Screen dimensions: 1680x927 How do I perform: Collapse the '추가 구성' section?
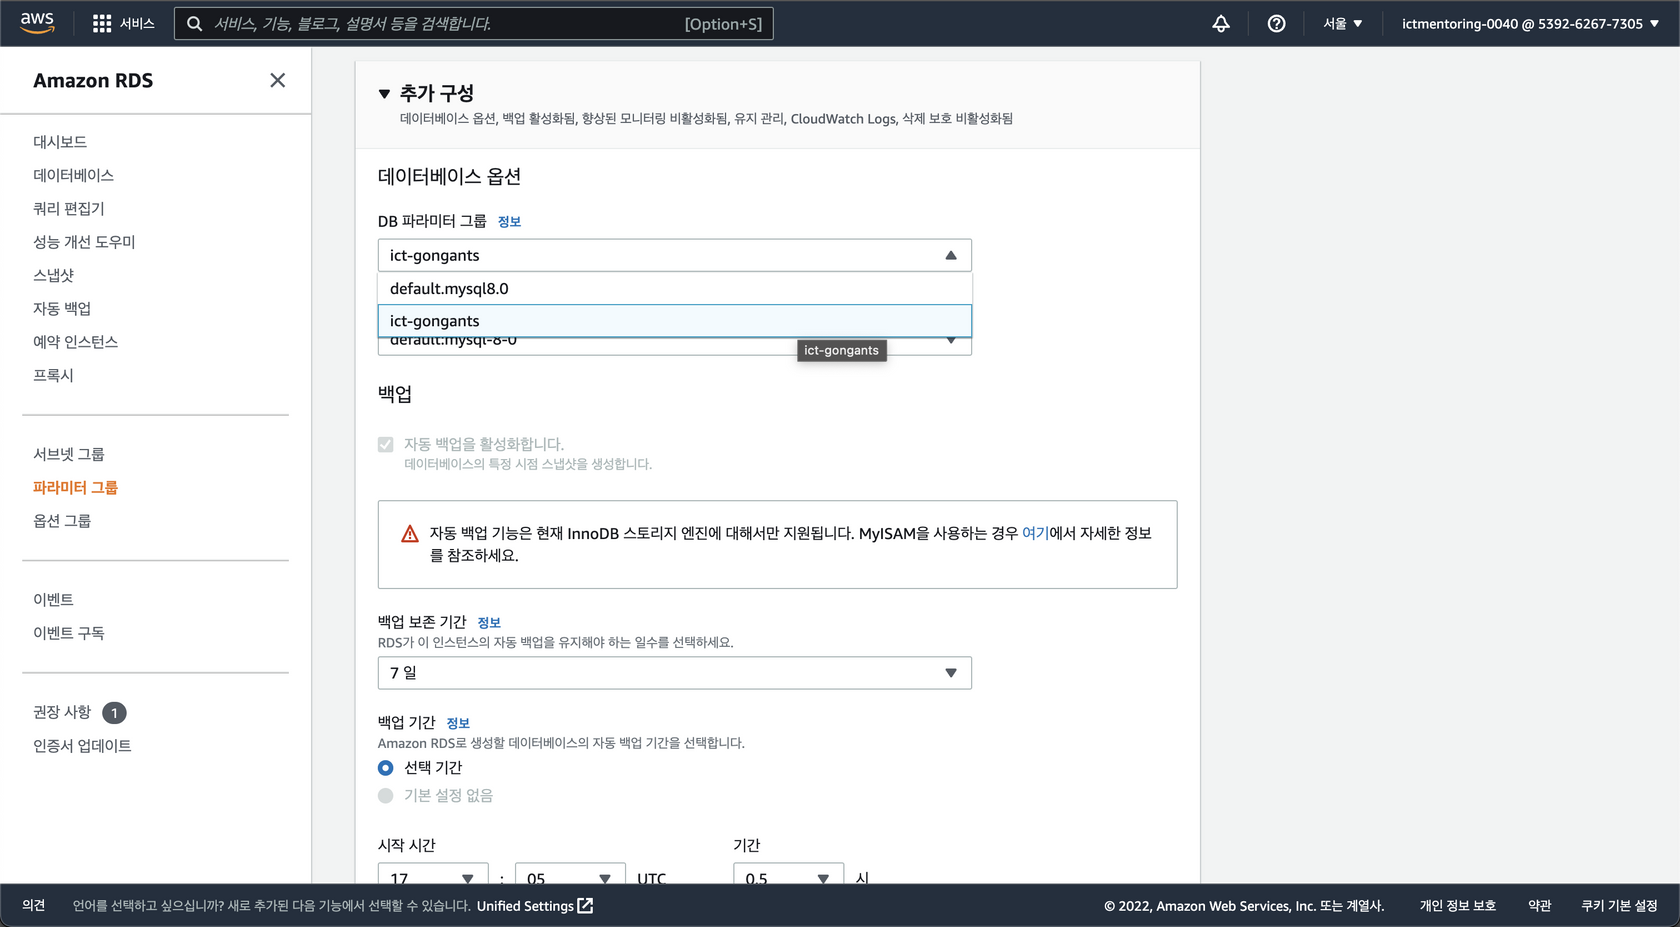[x=384, y=93]
